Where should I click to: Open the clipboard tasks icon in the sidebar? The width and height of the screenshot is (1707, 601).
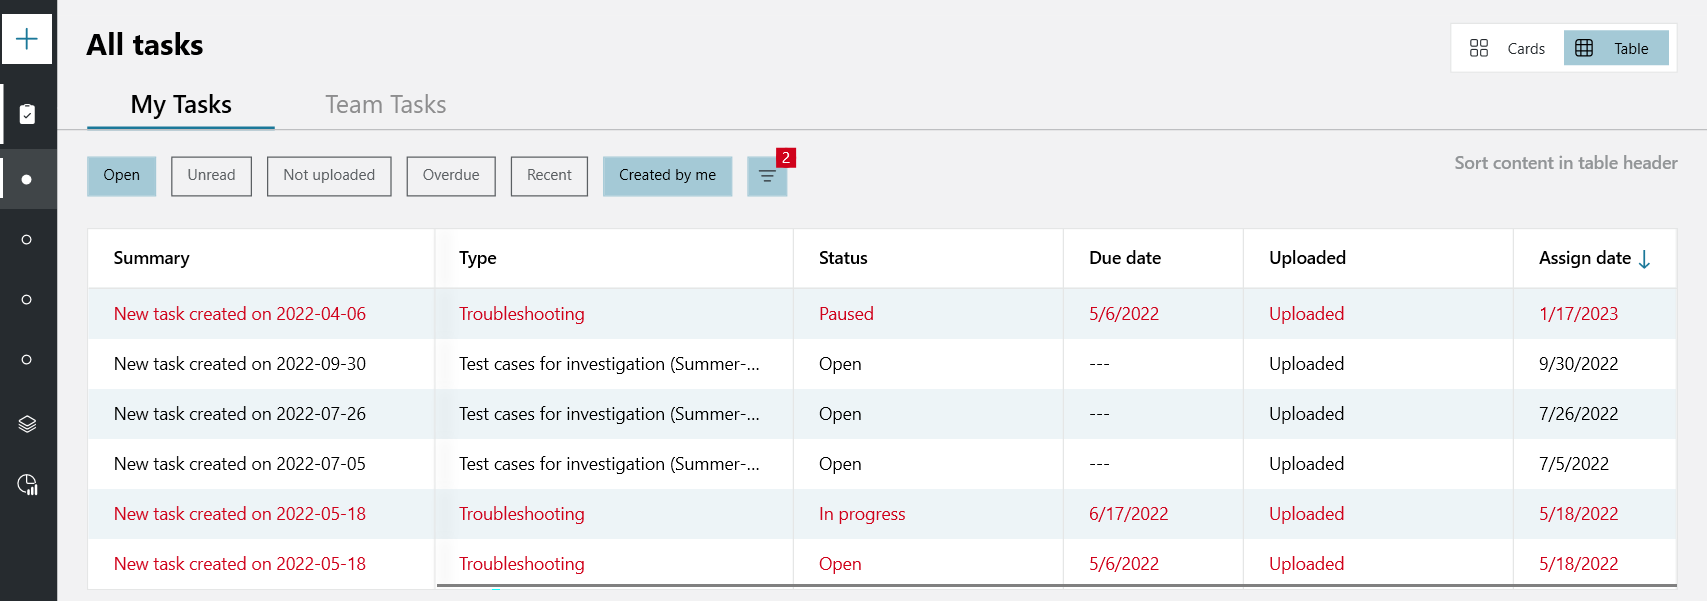click(x=27, y=114)
